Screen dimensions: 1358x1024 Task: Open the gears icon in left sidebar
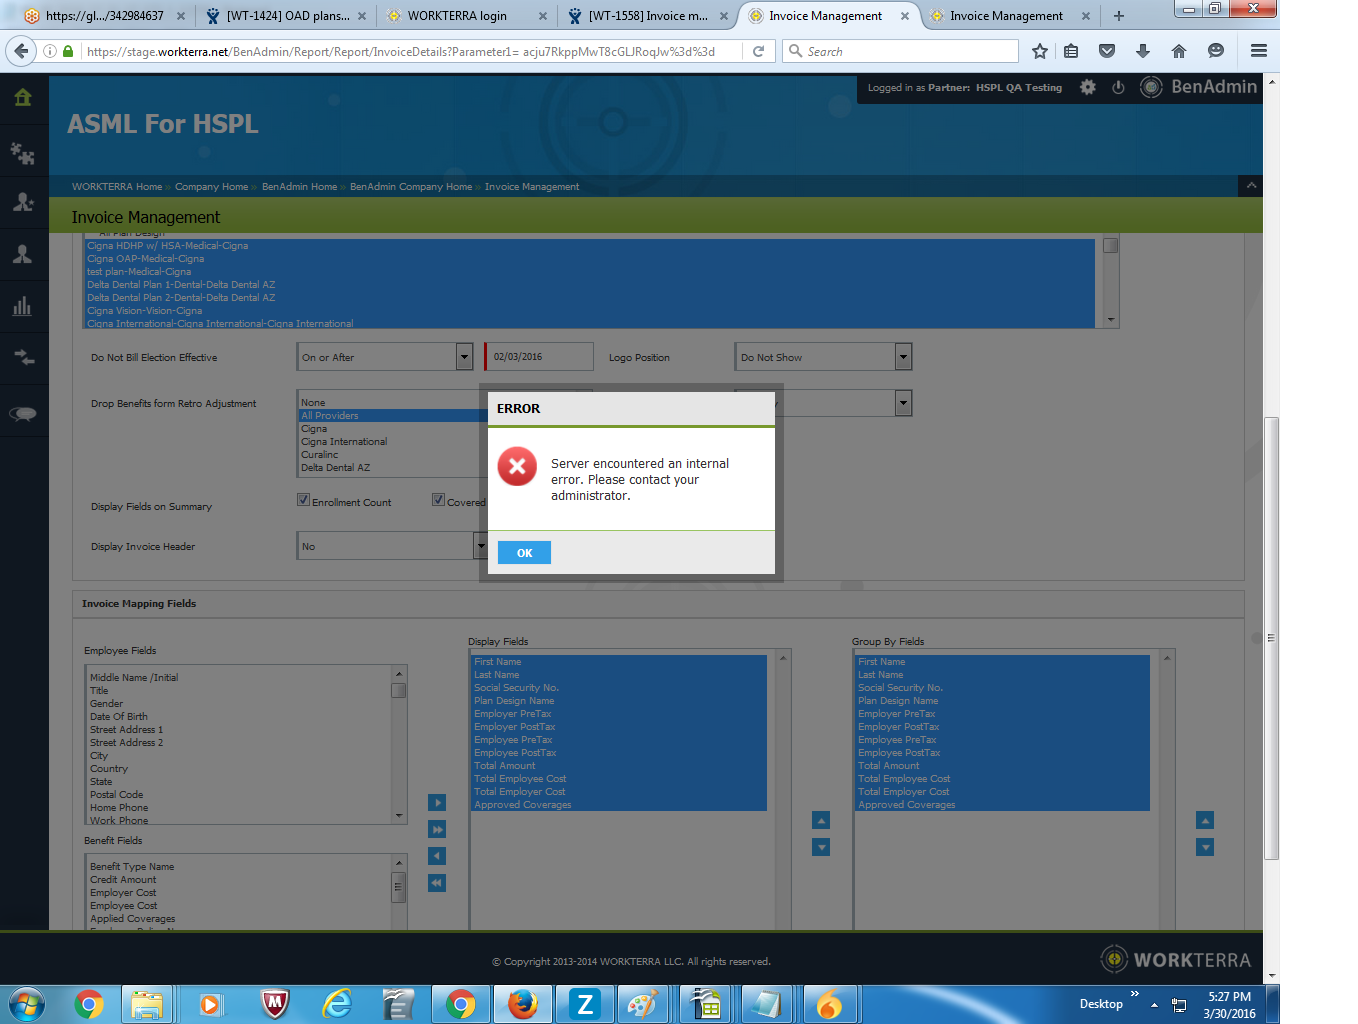(23, 153)
